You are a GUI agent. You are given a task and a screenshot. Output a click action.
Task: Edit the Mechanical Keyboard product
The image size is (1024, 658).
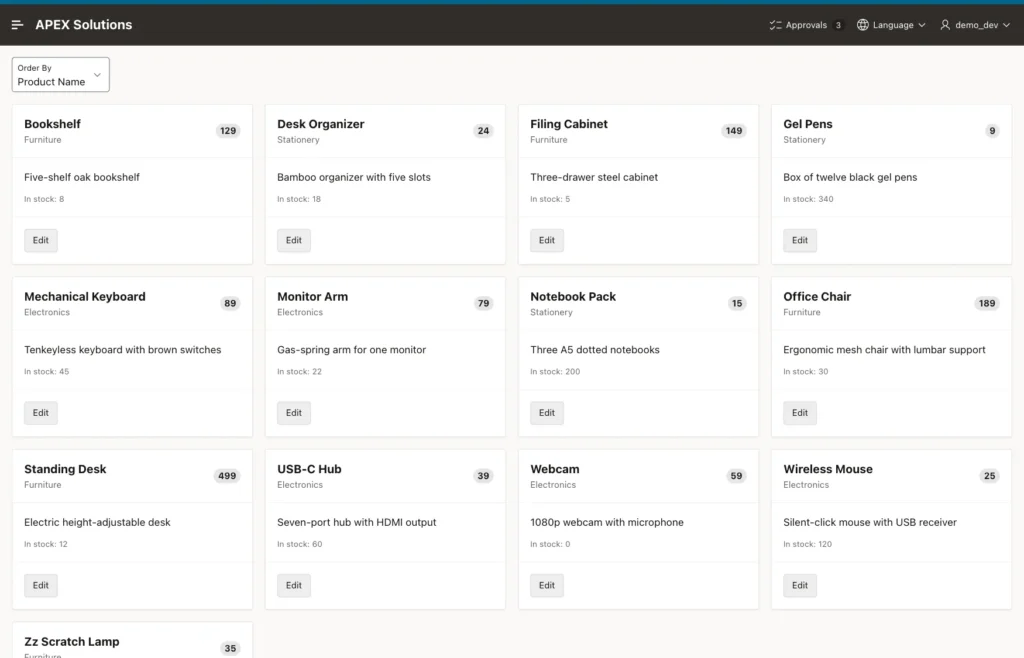(x=40, y=413)
